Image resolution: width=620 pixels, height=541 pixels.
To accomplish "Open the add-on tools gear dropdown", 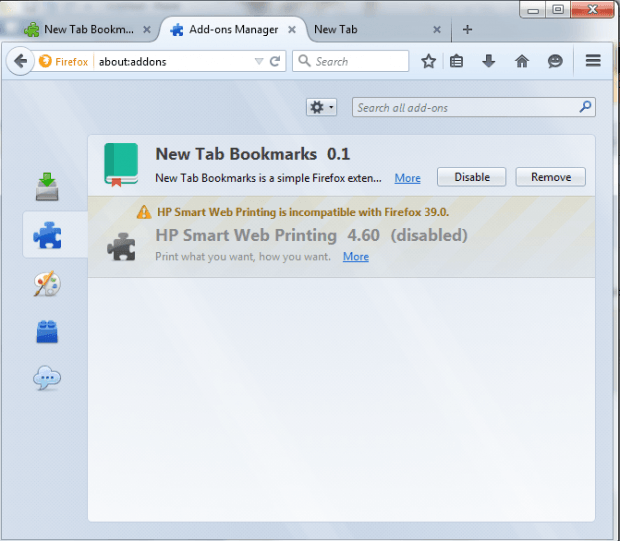I will pyautogui.click(x=321, y=107).
